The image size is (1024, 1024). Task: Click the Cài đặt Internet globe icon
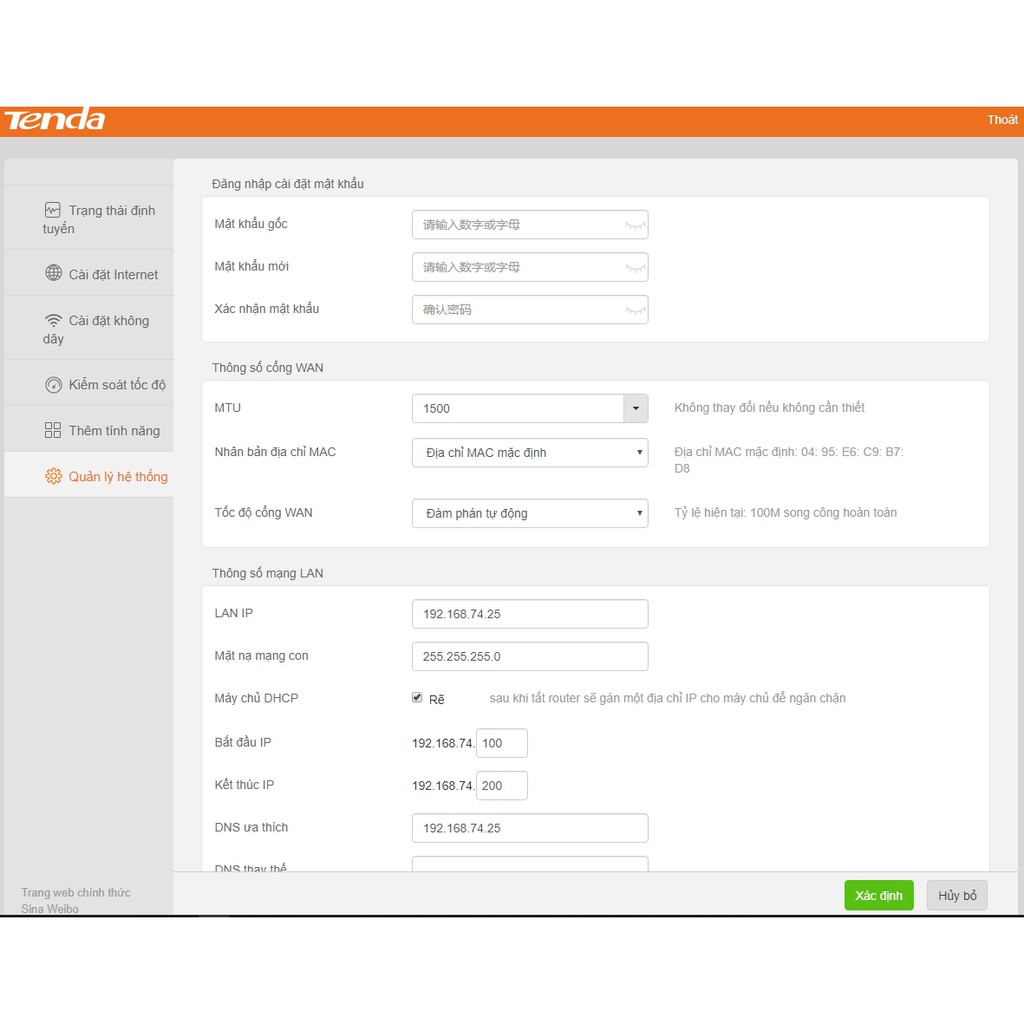click(x=54, y=273)
